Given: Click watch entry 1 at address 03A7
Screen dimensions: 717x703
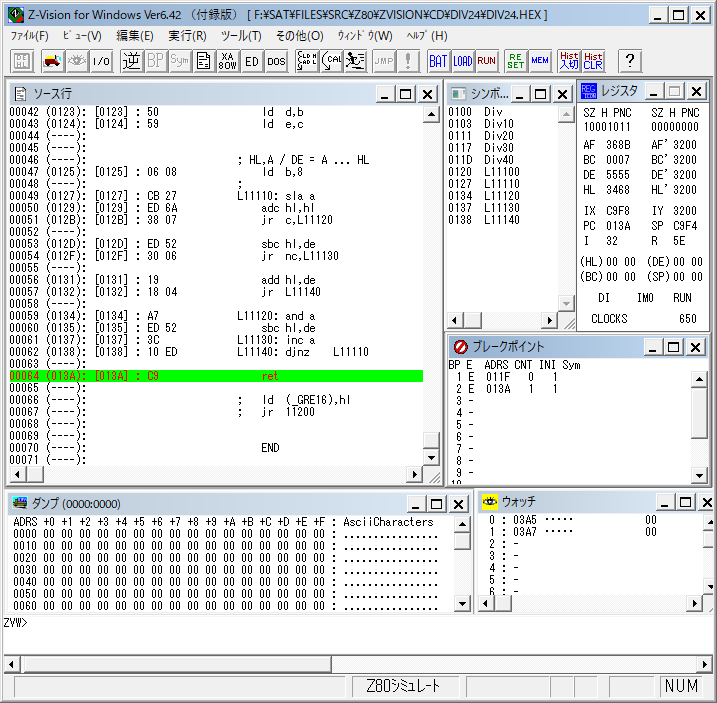Looking at the screenshot, I should 573,532.
